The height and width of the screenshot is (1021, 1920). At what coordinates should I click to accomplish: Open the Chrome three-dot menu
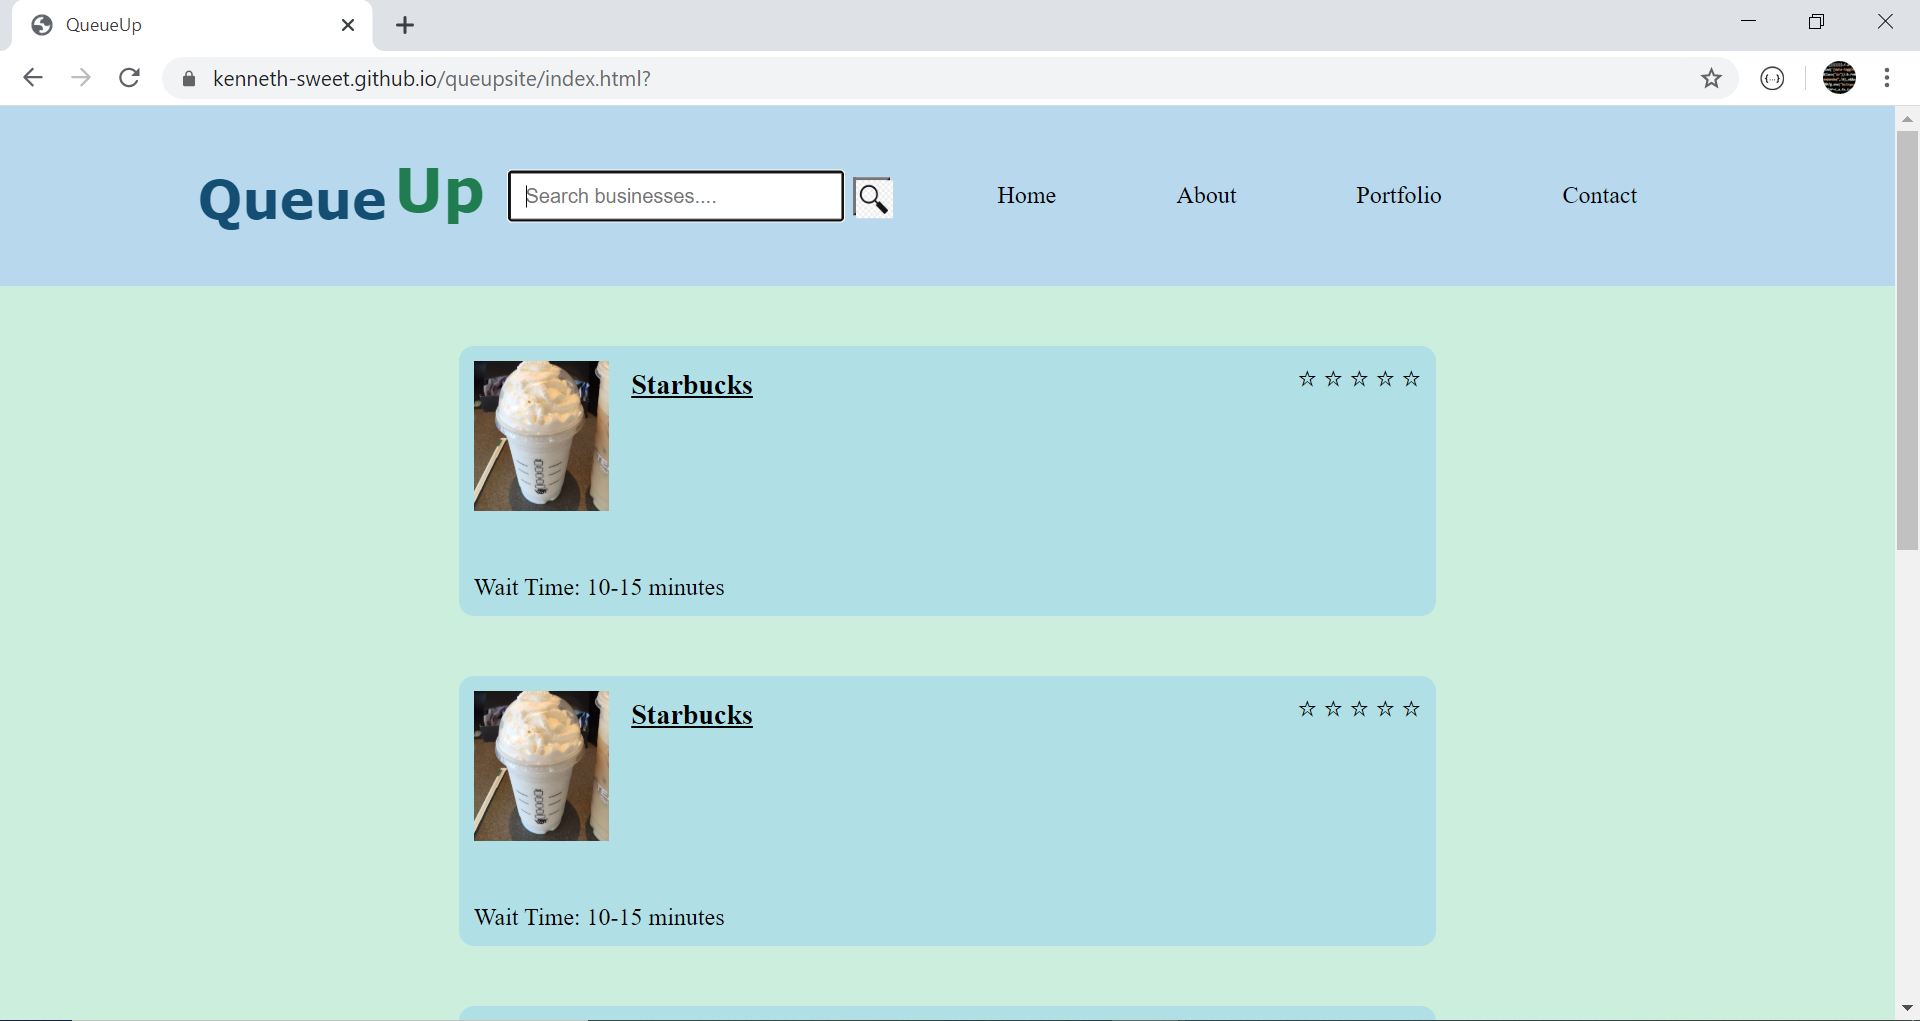pyautogui.click(x=1887, y=78)
